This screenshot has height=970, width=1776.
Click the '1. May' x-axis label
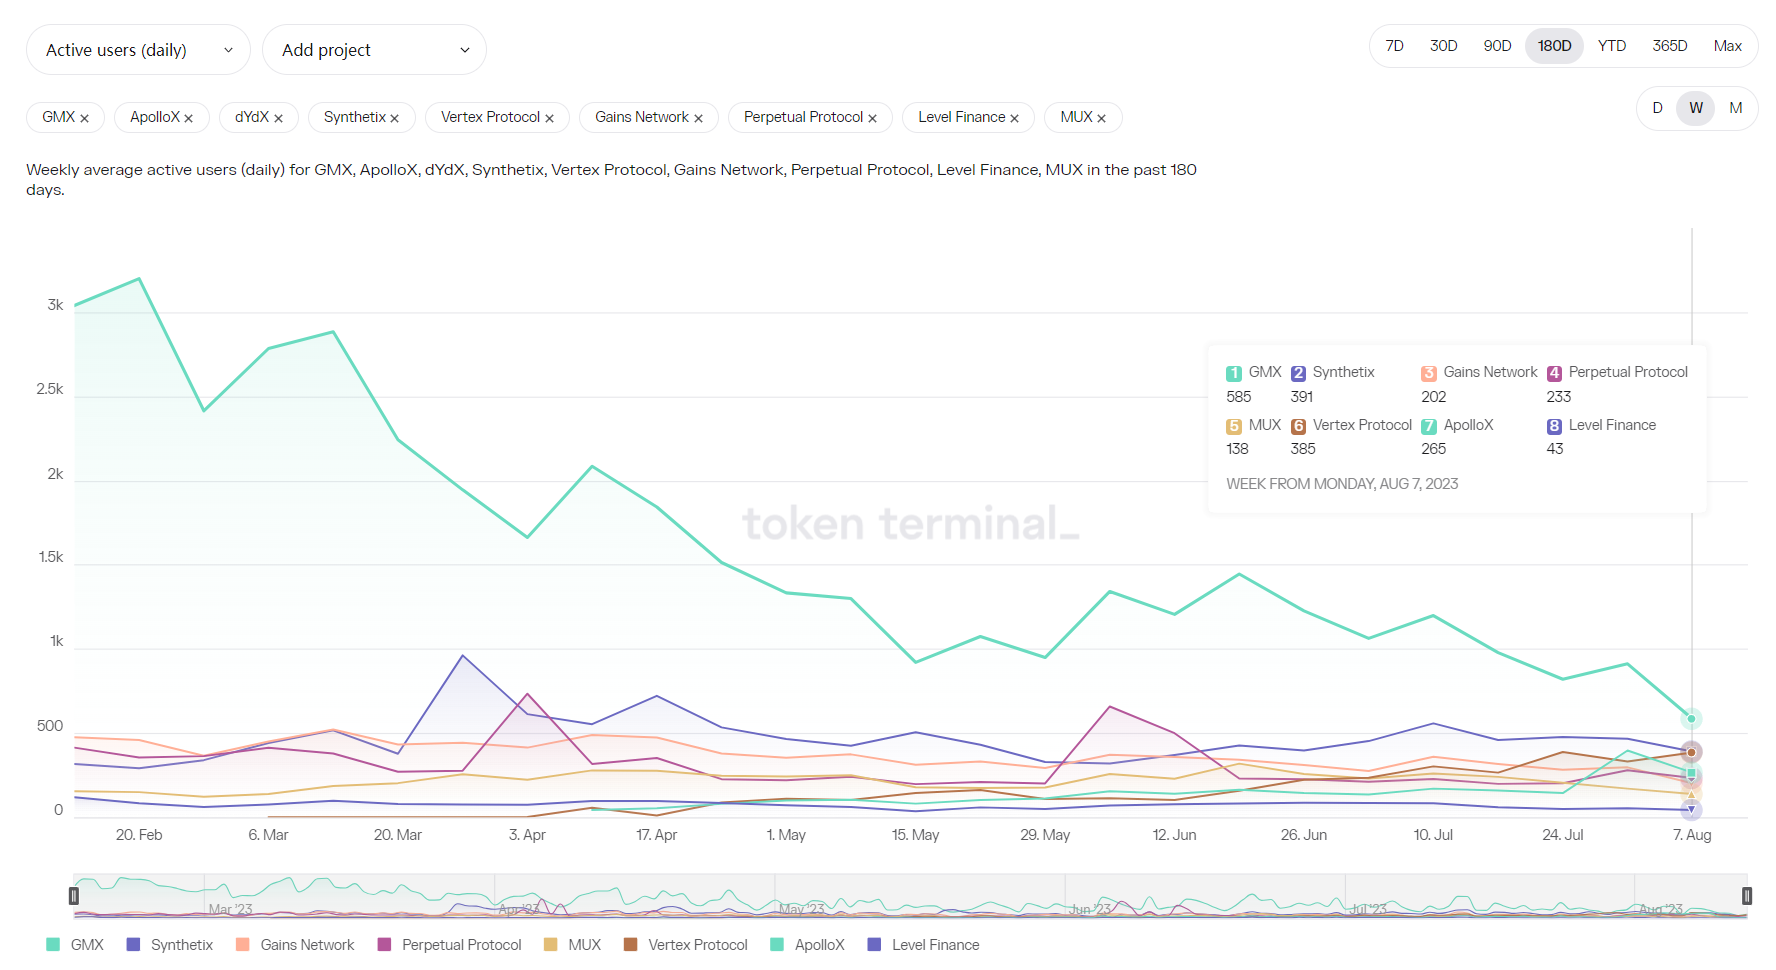(786, 835)
